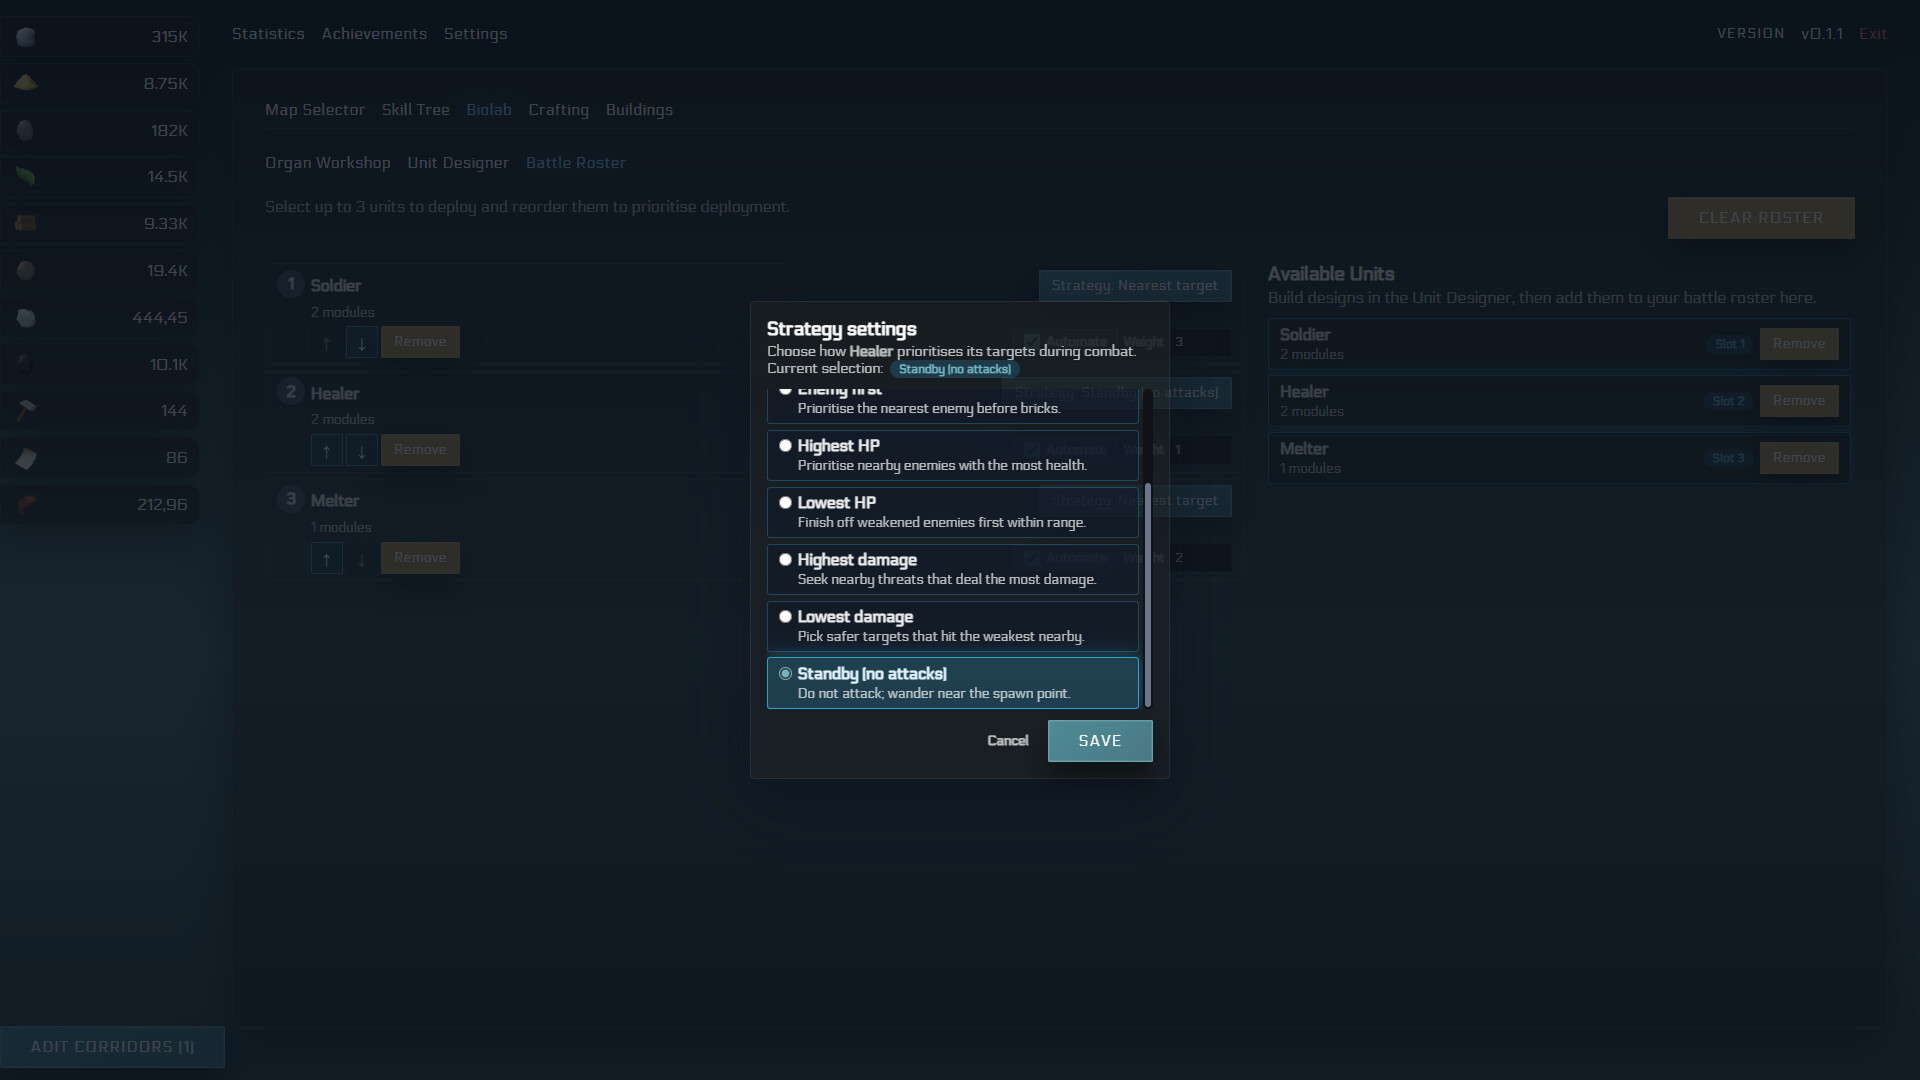The image size is (1920, 1080).
Task: Switch to the Unit Designer tab
Action: click(x=458, y=163)
